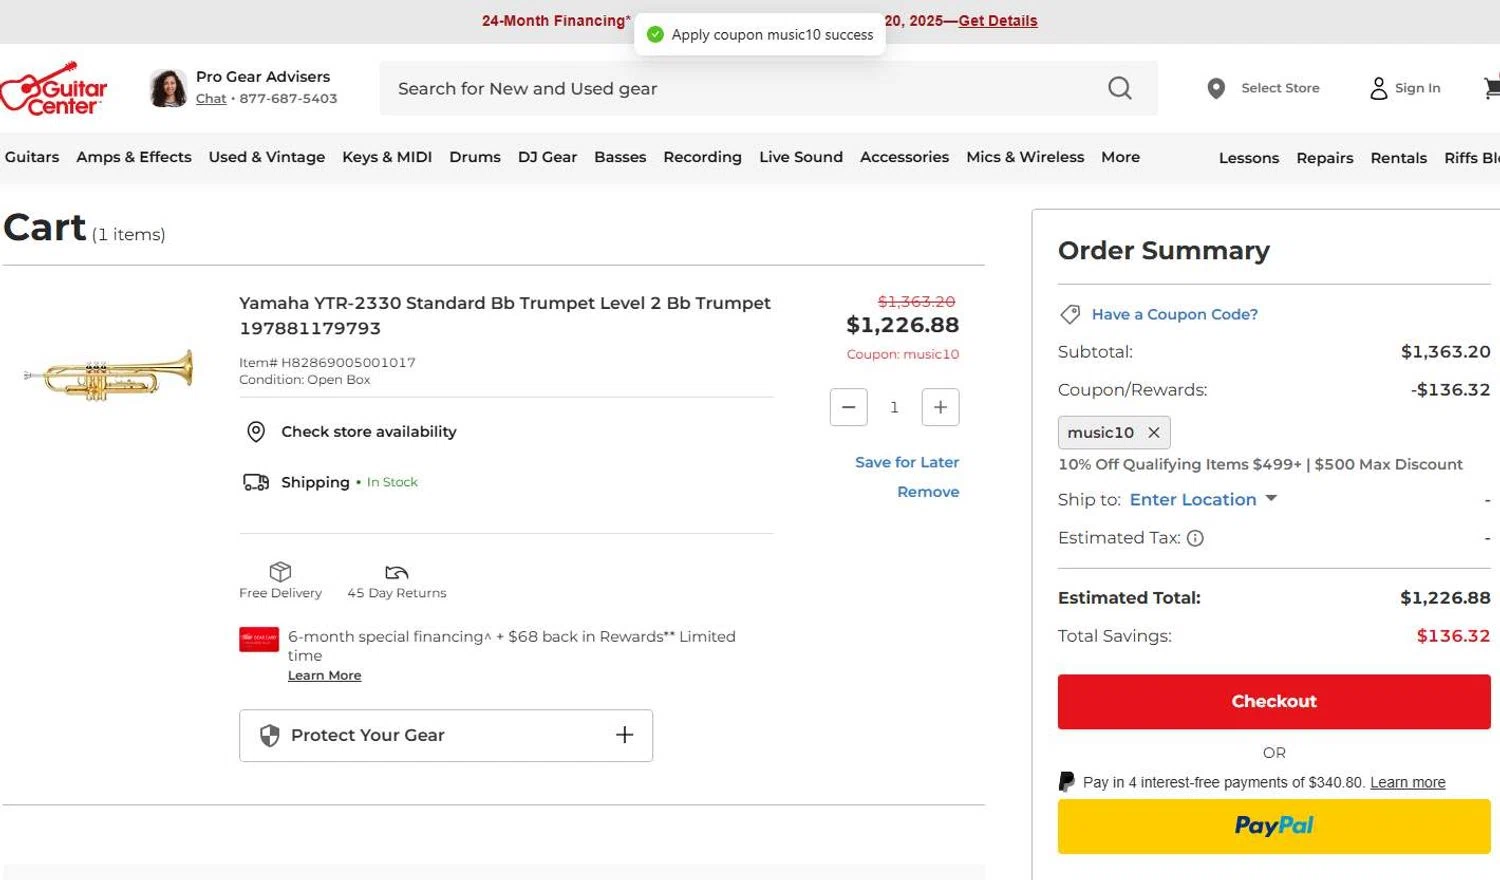Image resolution: width=1500 pixels, height=880 pixels.
Task: Go to the Repairs page
Action: (x=1325, y=158)
